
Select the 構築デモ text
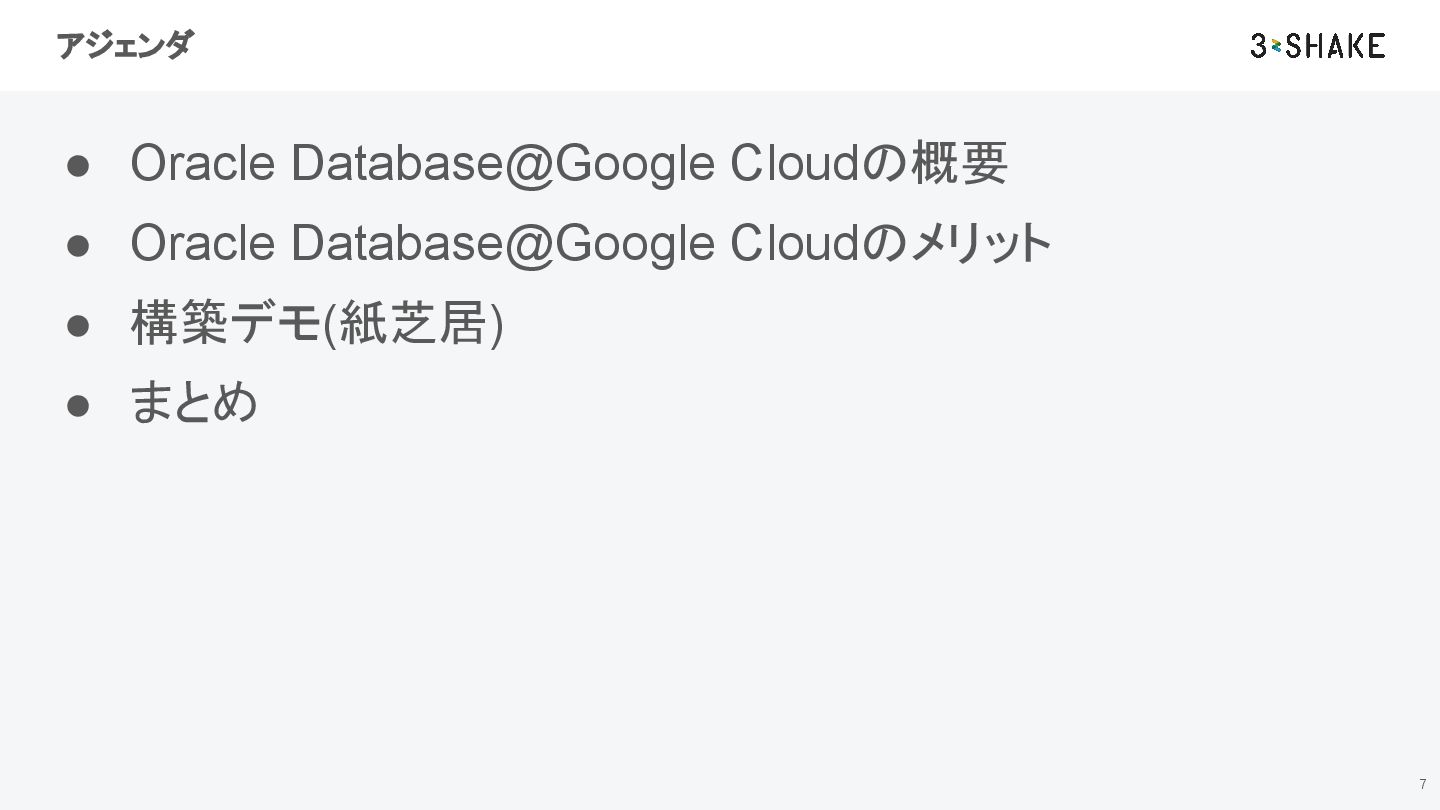[224, 324]
